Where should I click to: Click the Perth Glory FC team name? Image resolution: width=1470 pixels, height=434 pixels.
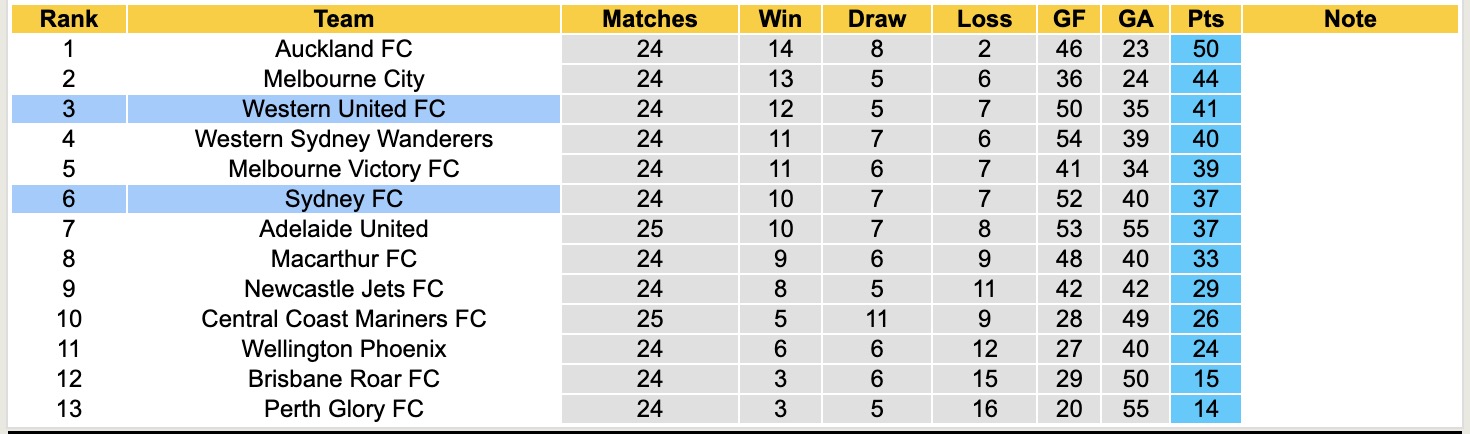343,409
